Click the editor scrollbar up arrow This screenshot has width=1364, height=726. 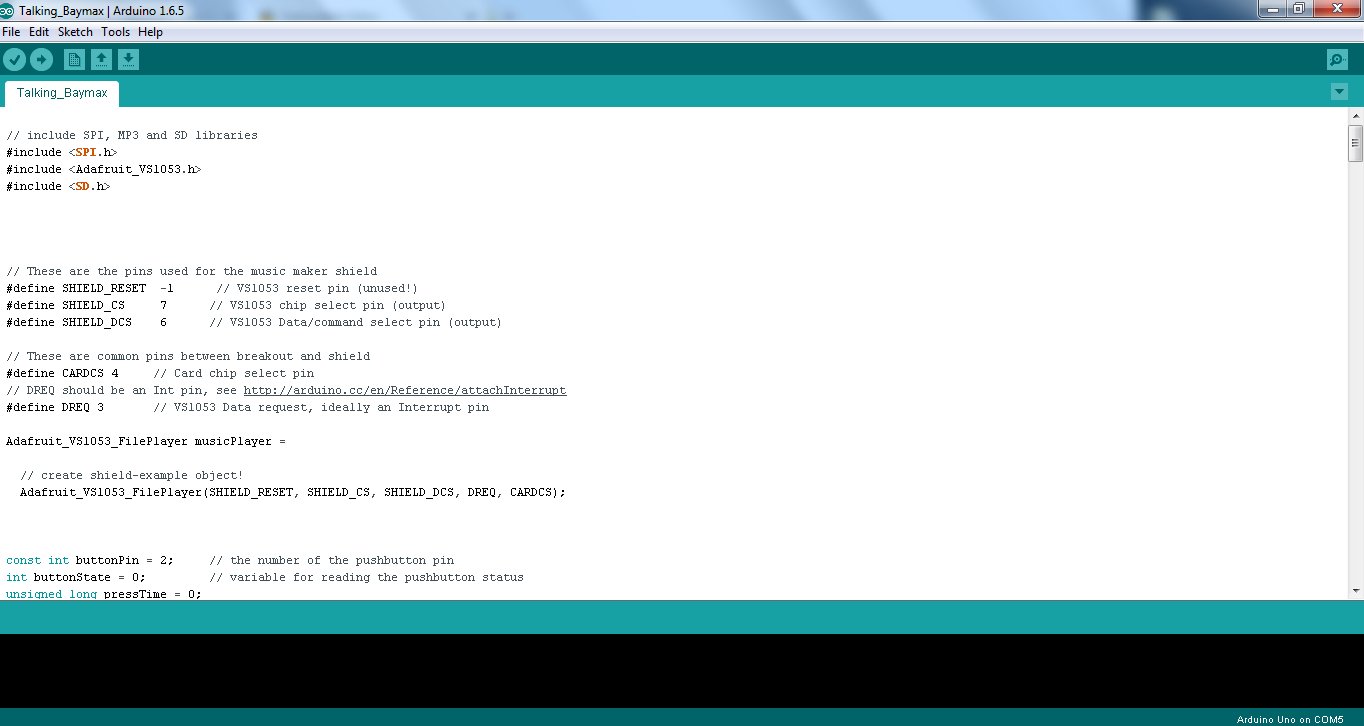pyautogui.click(x=1355, y=117)
